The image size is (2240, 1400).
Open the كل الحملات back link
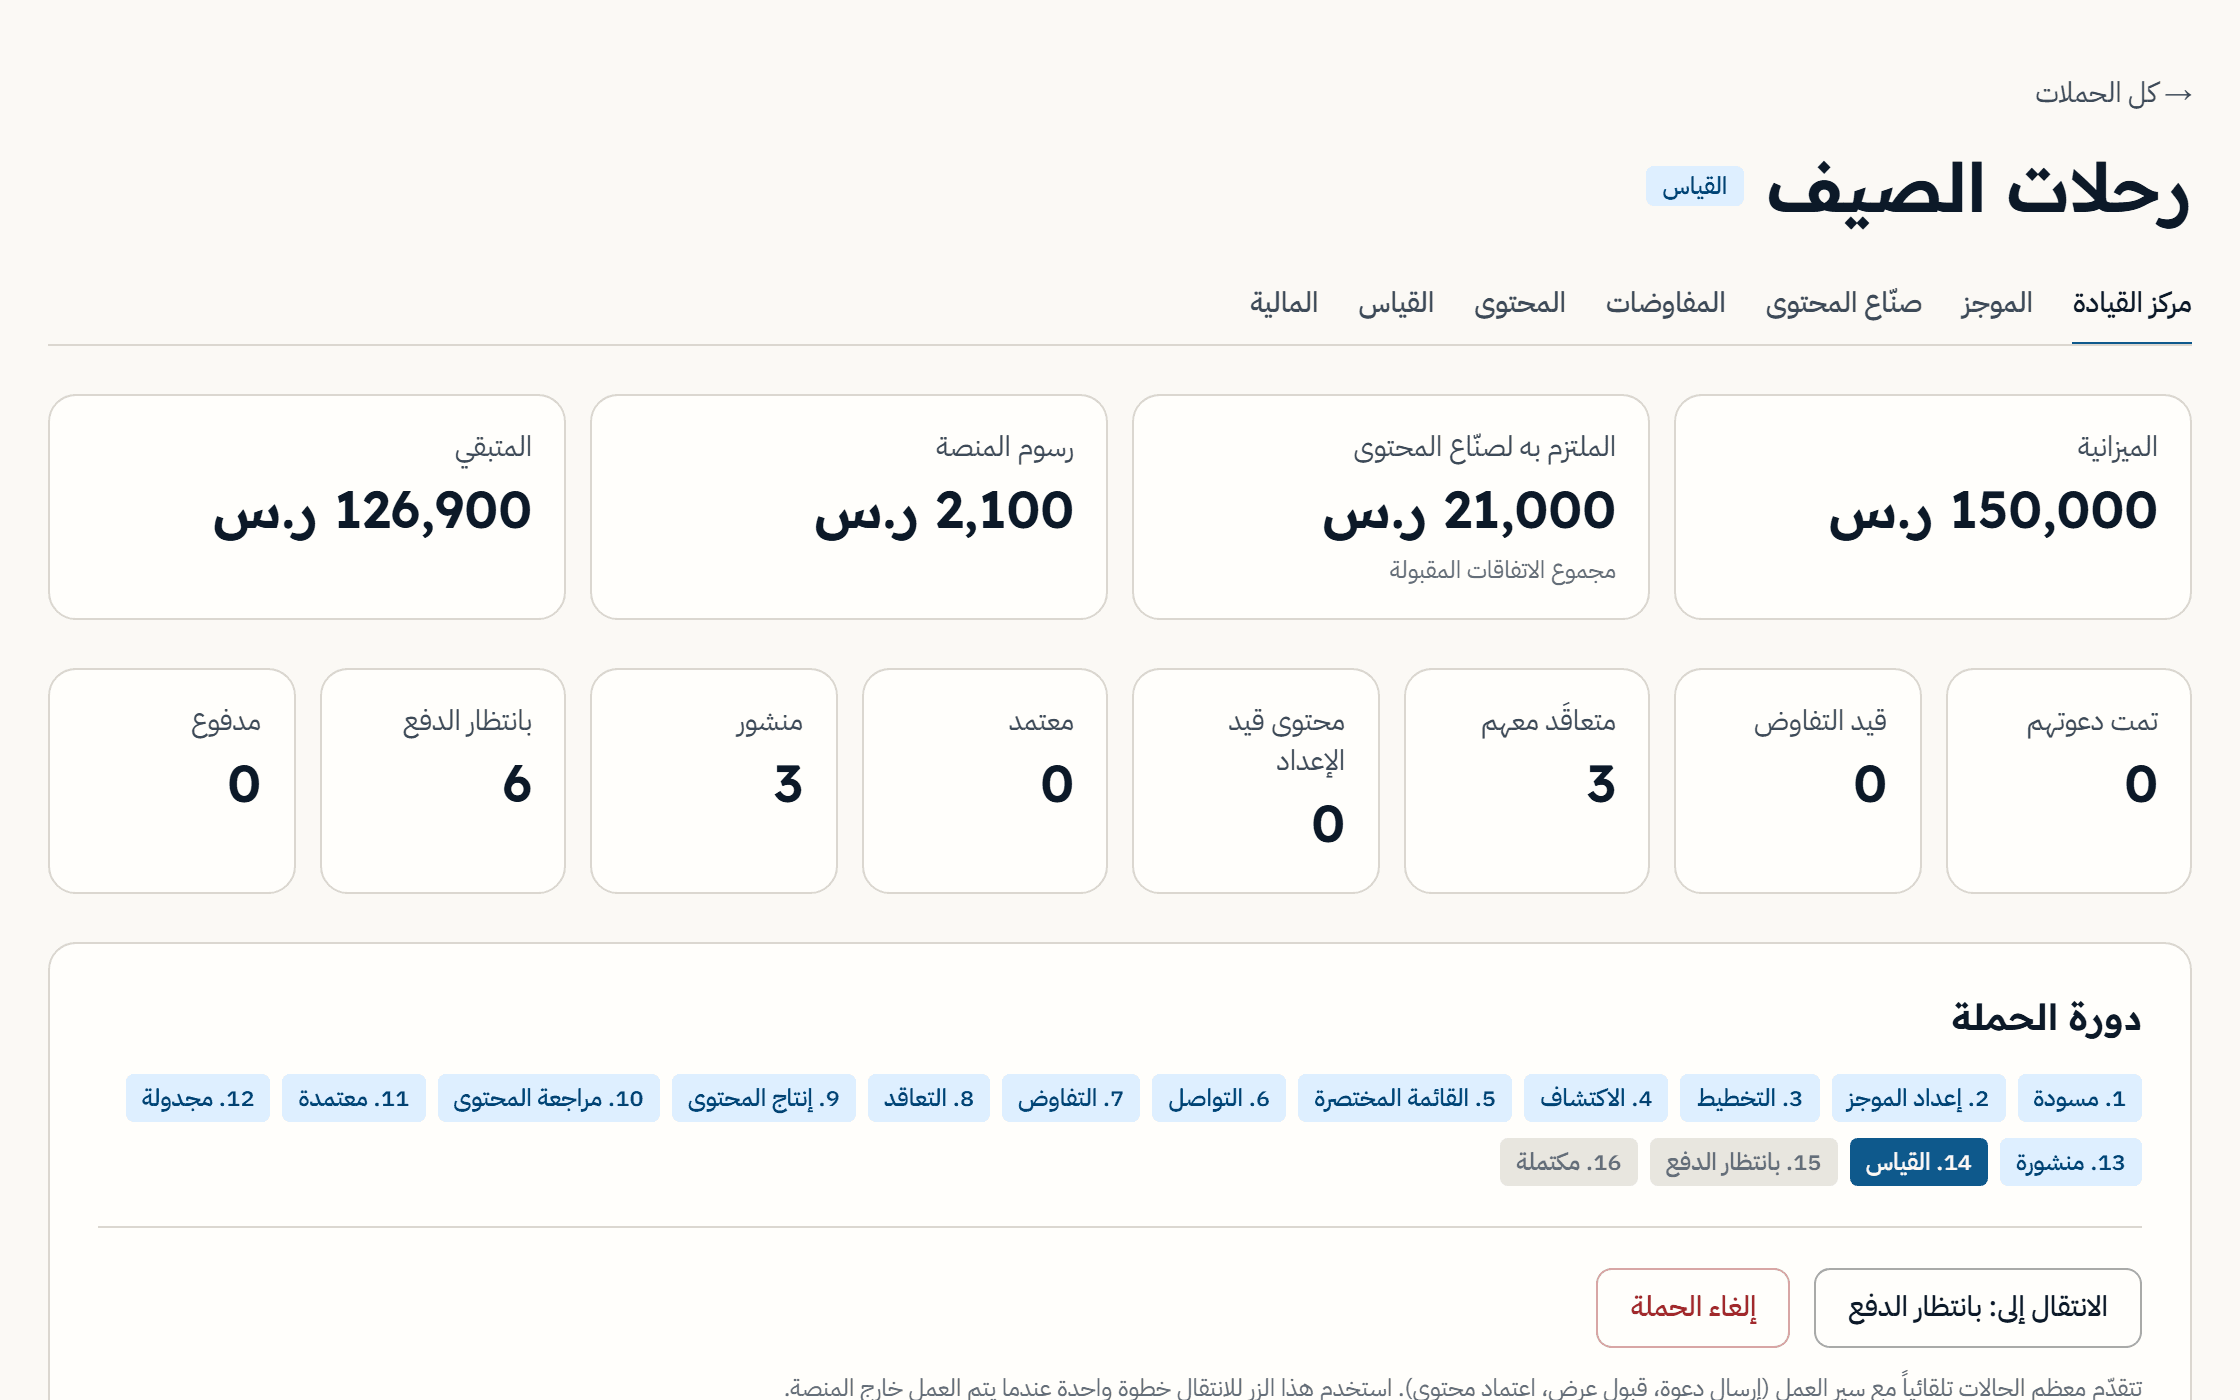tap(2113, 94)
